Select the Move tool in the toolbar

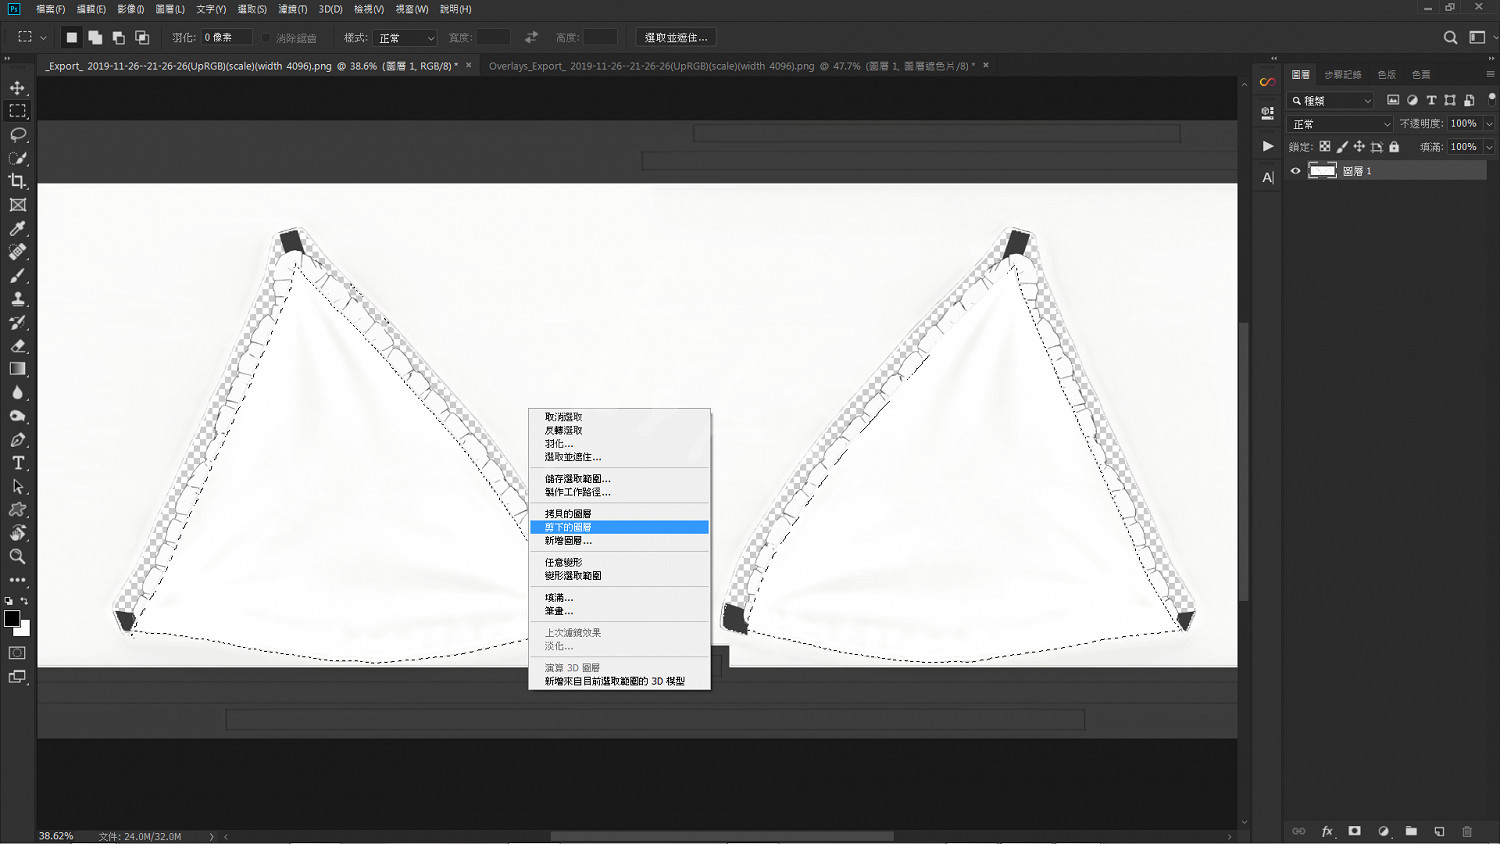pyautogui.click(x=18, y=88)
